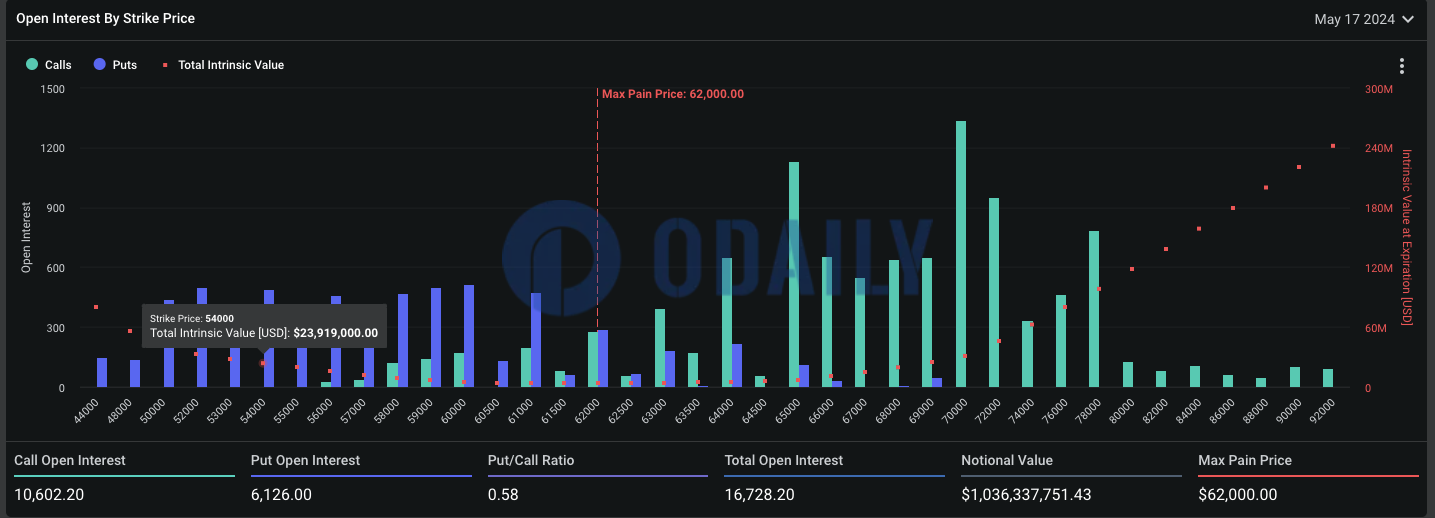
Task: Click the 76000 strike call bar
Action: tap(1061, 341)
